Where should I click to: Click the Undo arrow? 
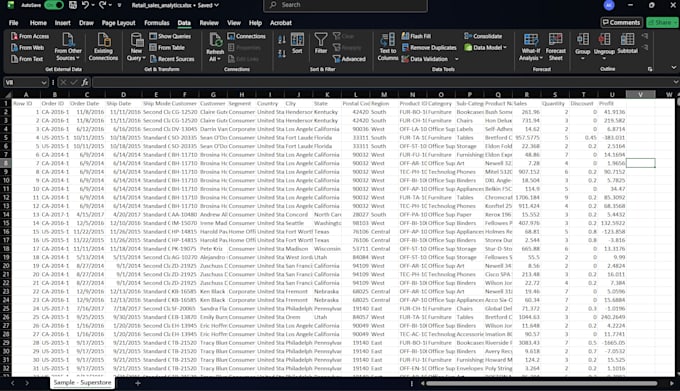(85, 5)
